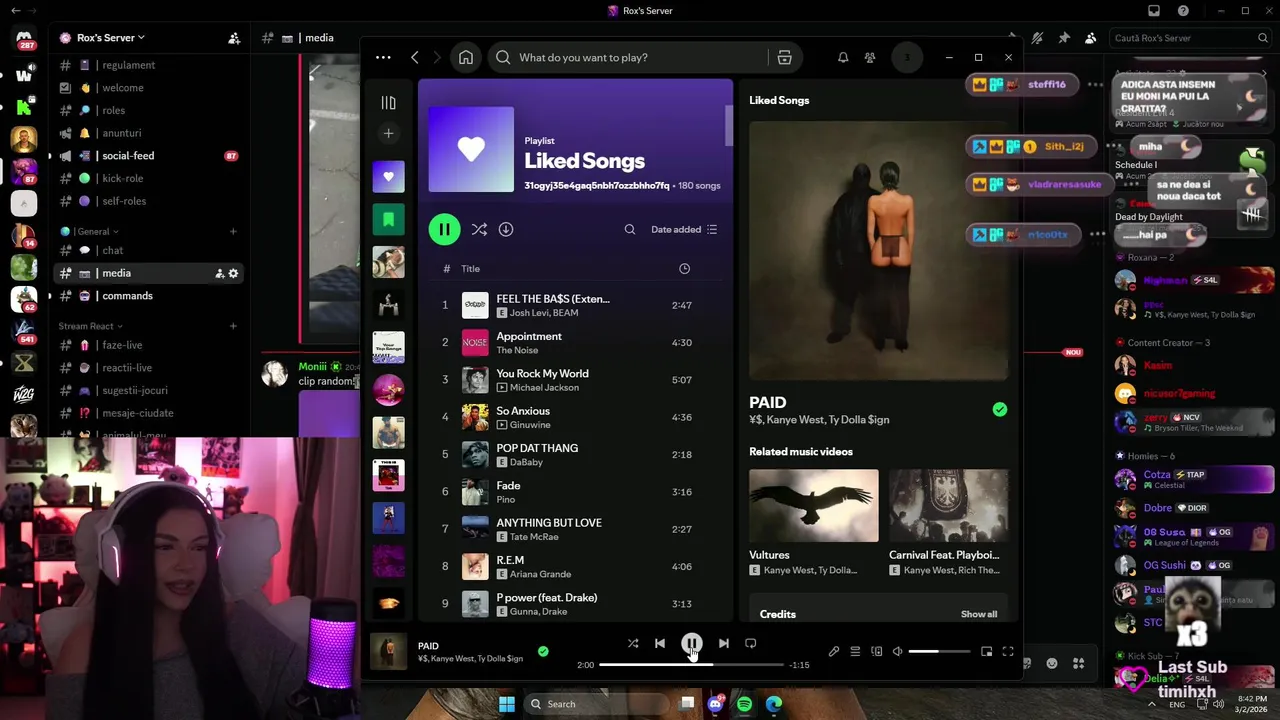This screenshot has height=720, width=1280.
Task: Invite people to the media channel
Action: [x=219, y=273]
